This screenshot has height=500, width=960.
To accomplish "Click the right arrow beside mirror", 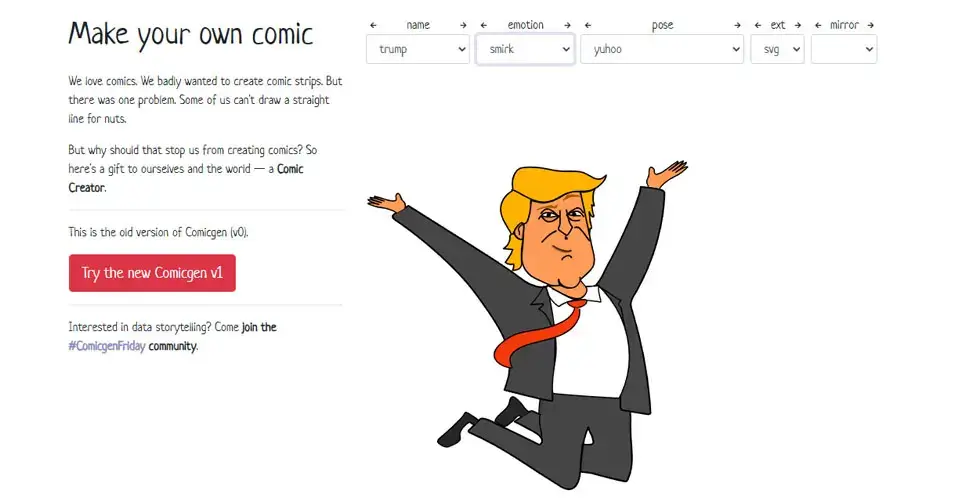I will tap(871, 25).
